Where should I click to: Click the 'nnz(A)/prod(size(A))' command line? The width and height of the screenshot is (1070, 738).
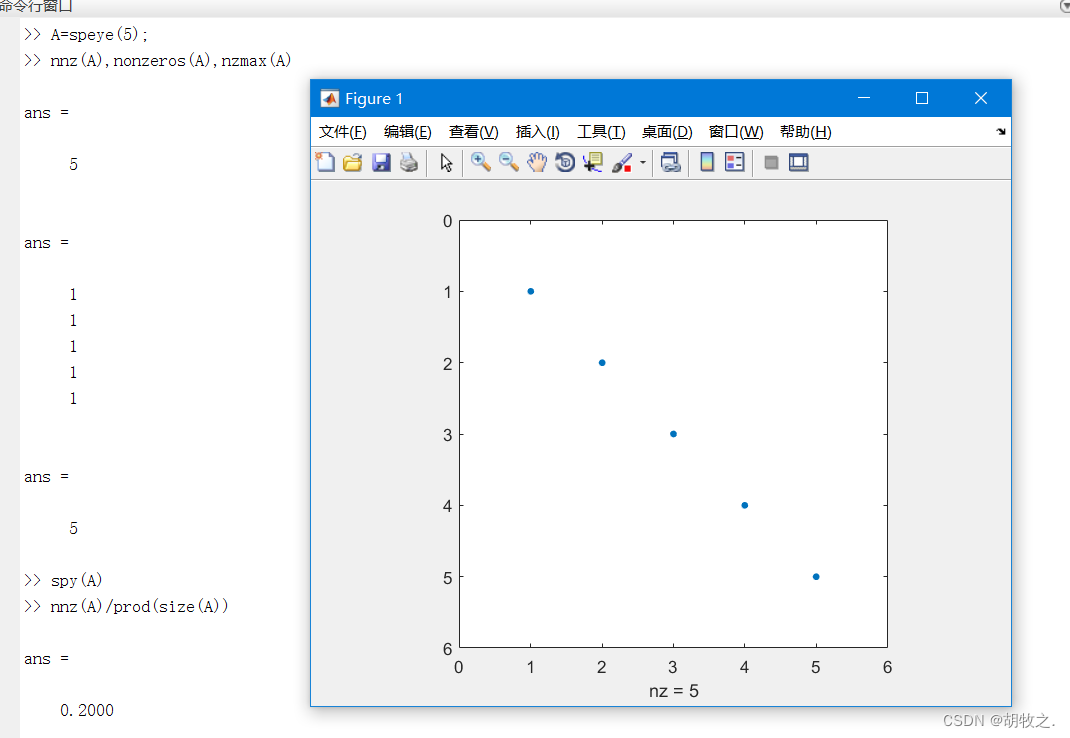pos(139,606)
